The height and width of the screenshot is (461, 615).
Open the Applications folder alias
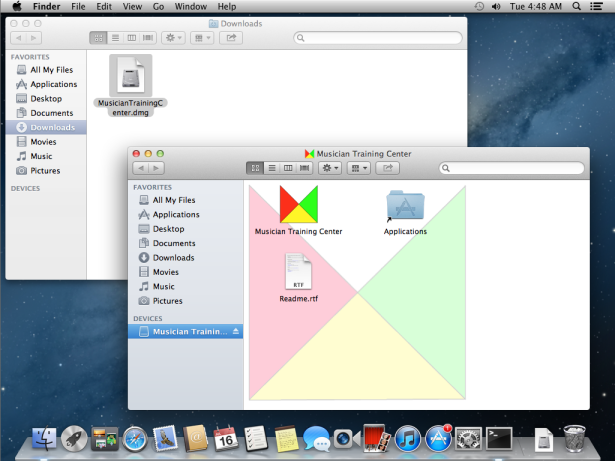pyautogui.click(x=405, y=205)
